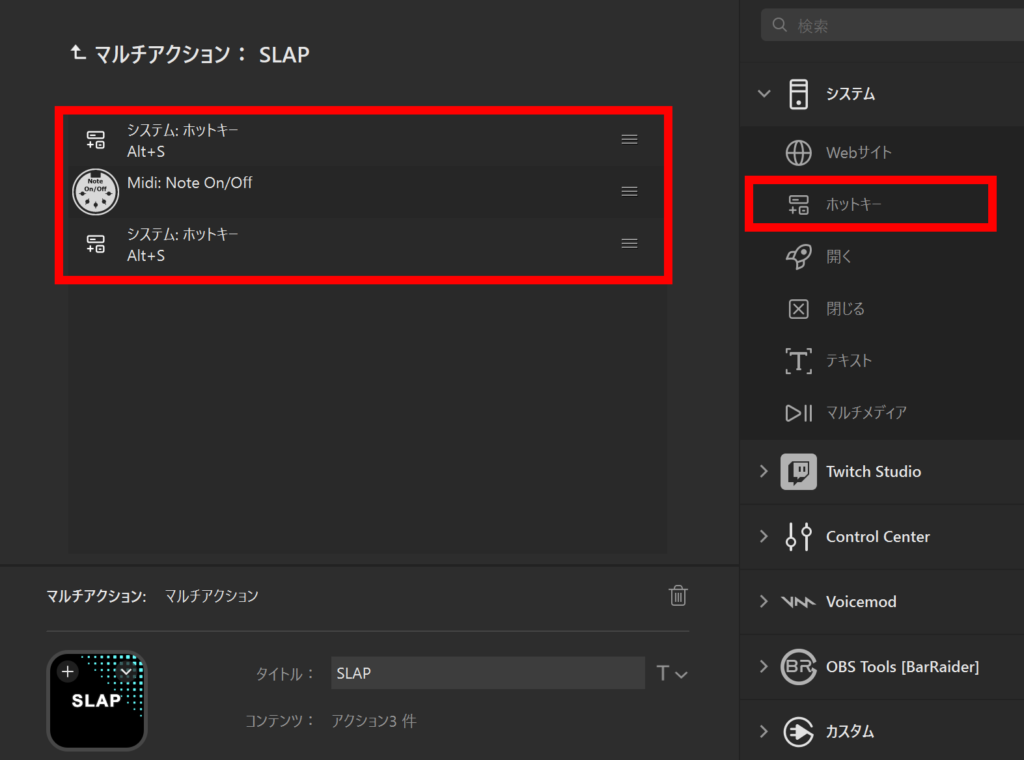Viewport: 1024px width, 760px height.
Task: Click the trash icon to delete multi-action
Action: [x=678, y=596]
